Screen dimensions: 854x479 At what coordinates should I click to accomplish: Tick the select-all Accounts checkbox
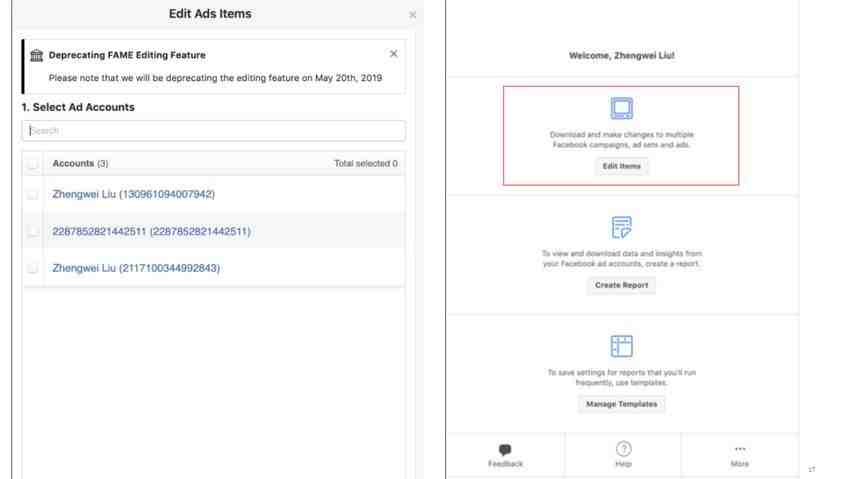(33, 163)
